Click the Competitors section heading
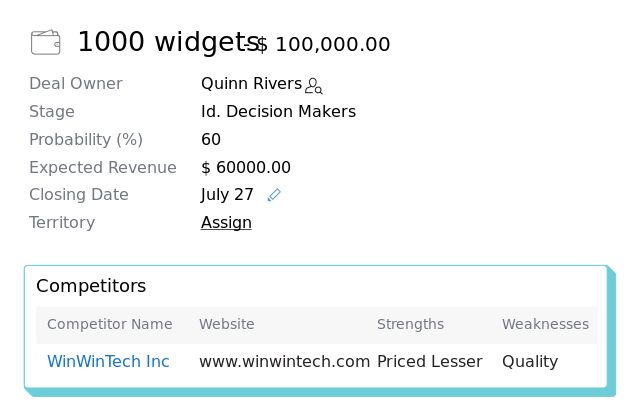The height and width of the screenshot is (420, 640). [91, 286]
